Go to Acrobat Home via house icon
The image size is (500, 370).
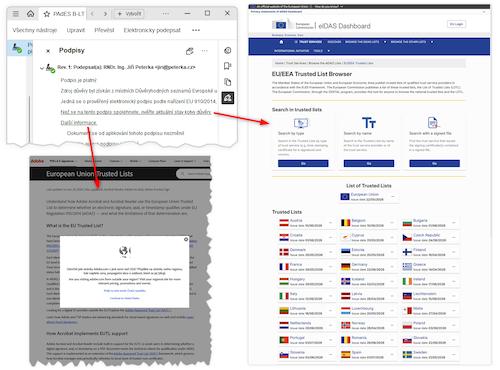click(30, 14)
